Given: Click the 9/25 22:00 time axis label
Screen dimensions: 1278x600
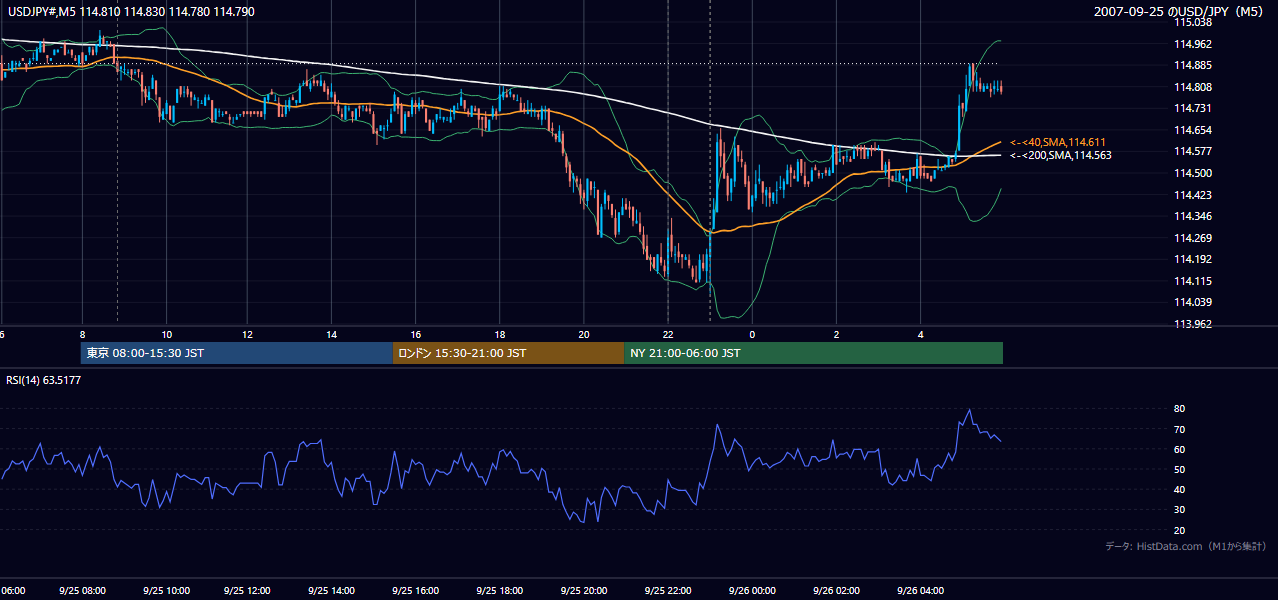Looking at the screenshot, I should [x=668, y=591].
